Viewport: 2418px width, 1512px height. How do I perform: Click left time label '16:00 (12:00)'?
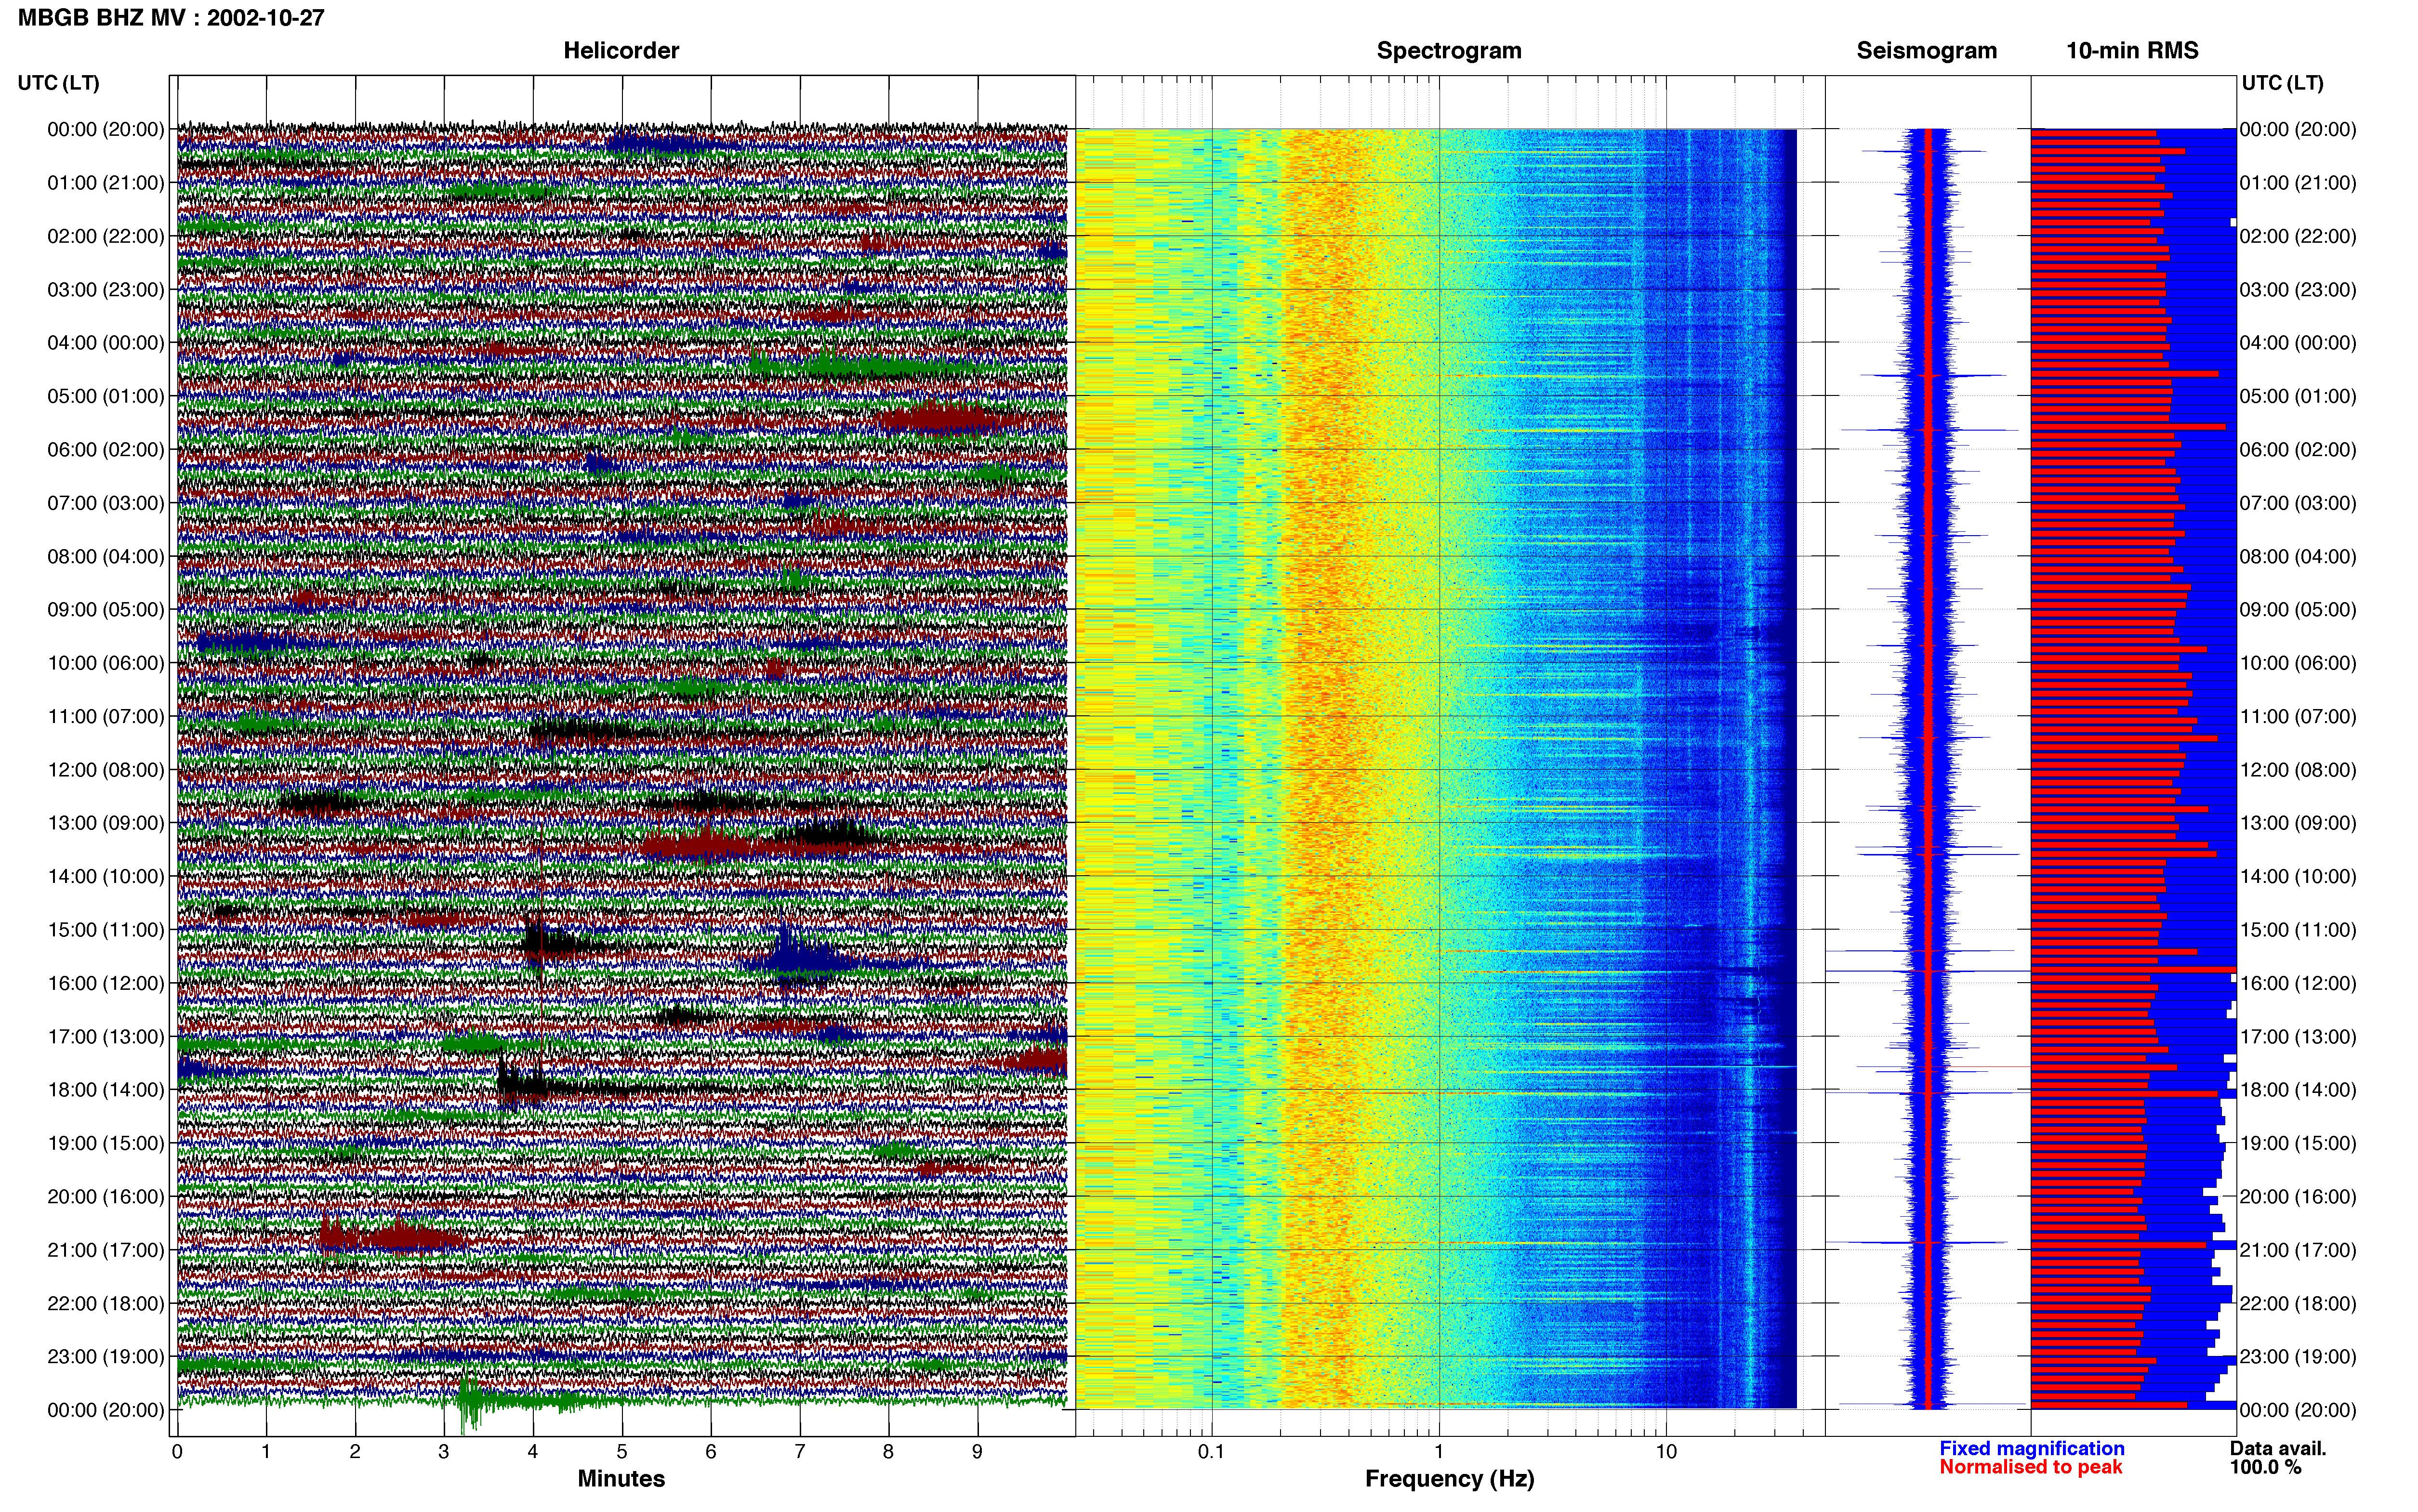point(106,983)
